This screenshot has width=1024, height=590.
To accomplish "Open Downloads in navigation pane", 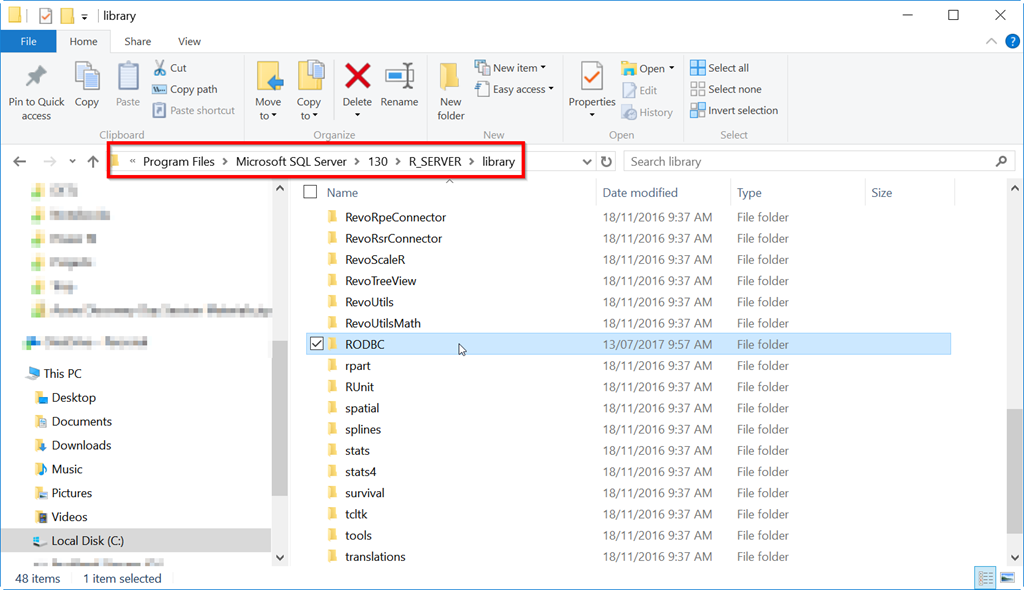I will (82, 445).
